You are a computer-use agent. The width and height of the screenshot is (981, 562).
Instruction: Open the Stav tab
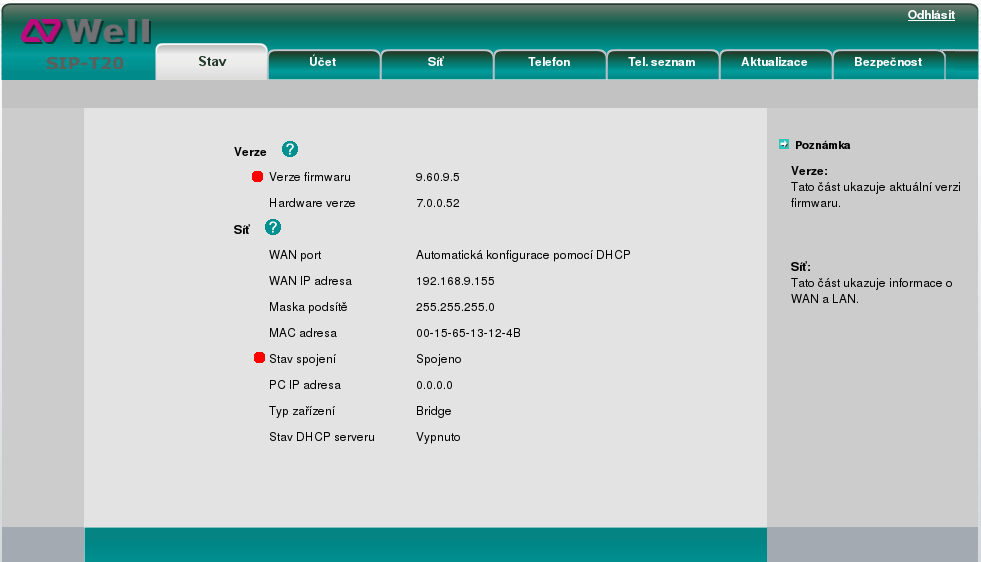point(212,62)
